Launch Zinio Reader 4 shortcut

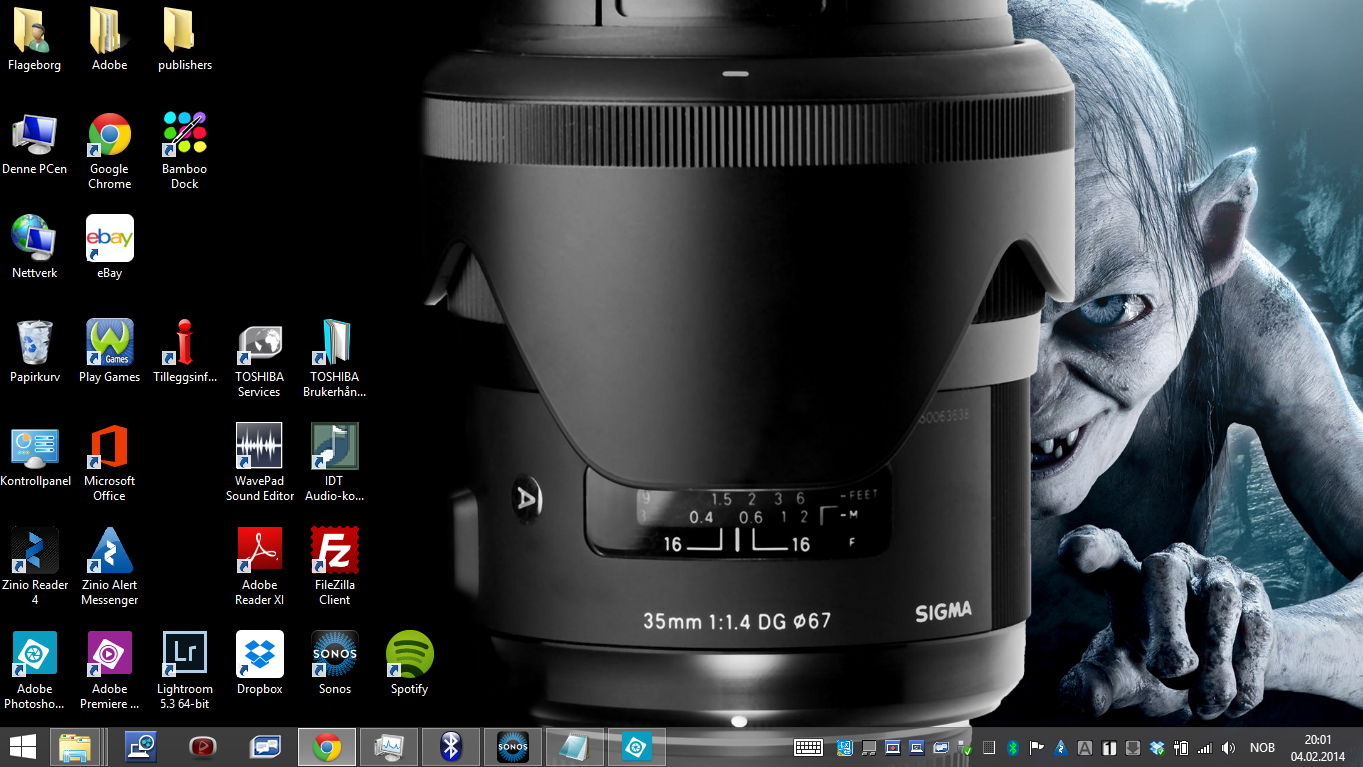[34, 567]
